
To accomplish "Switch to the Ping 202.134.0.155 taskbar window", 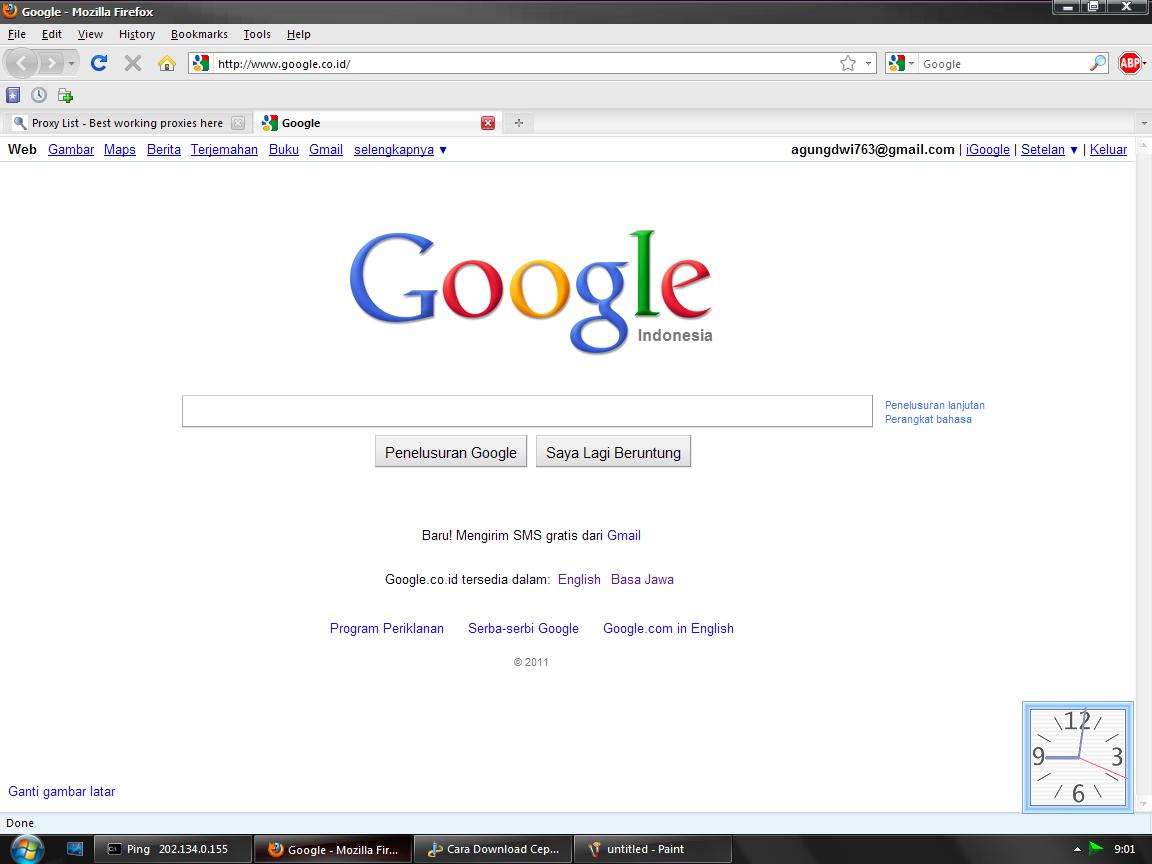I will [173, 849].
